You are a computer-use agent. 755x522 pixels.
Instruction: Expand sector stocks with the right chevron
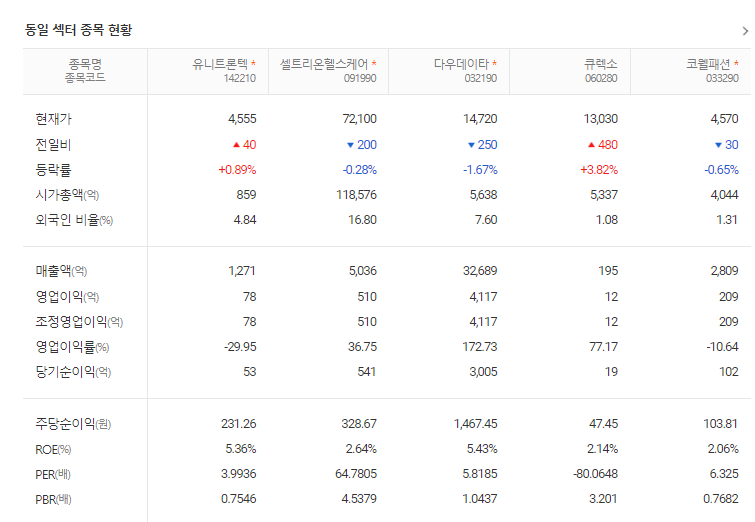coord(745,31)
